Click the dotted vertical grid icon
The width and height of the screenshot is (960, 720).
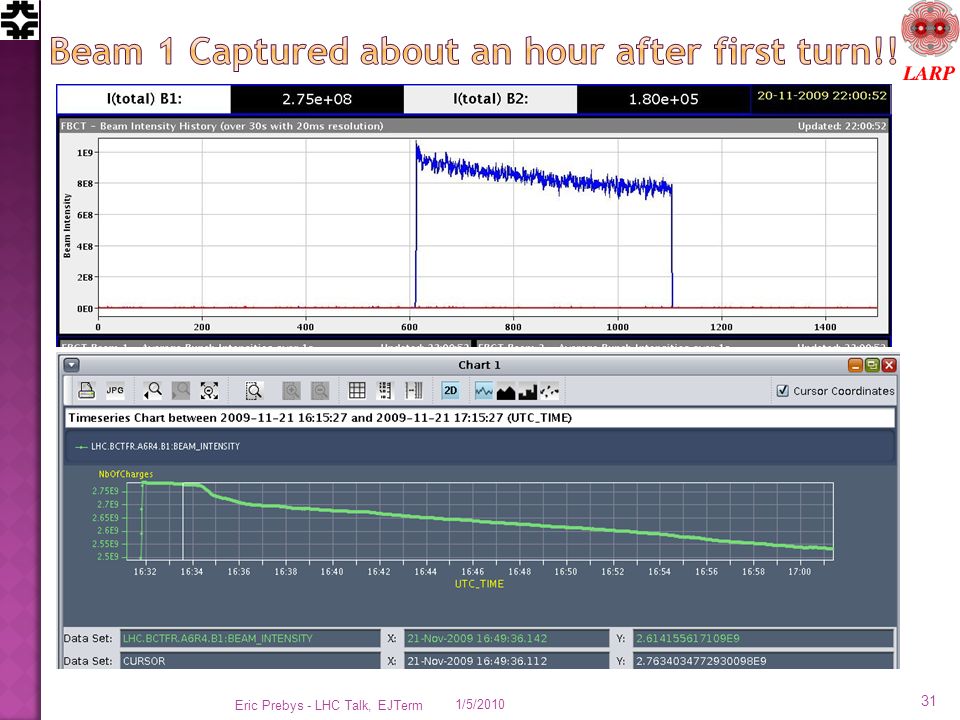[385, 391]
